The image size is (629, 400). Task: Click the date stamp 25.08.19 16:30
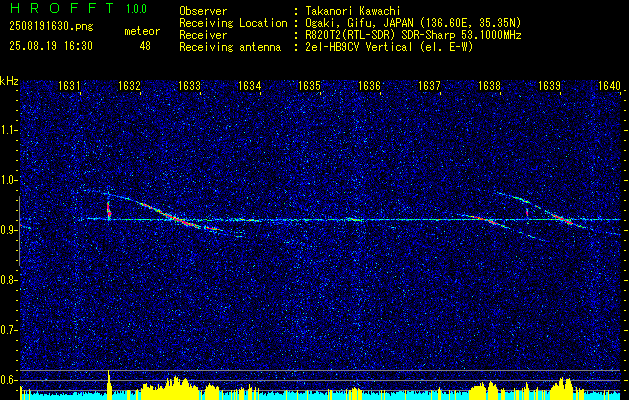[51, 46]
